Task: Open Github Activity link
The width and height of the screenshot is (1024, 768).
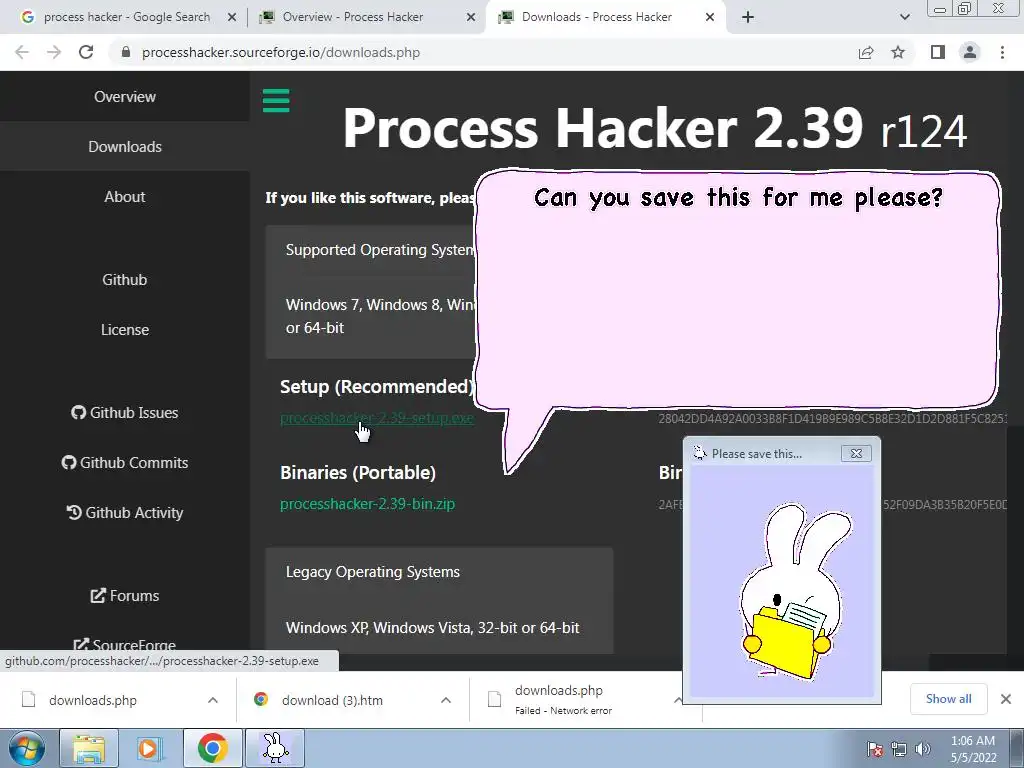Action: (x=125, y=513)
